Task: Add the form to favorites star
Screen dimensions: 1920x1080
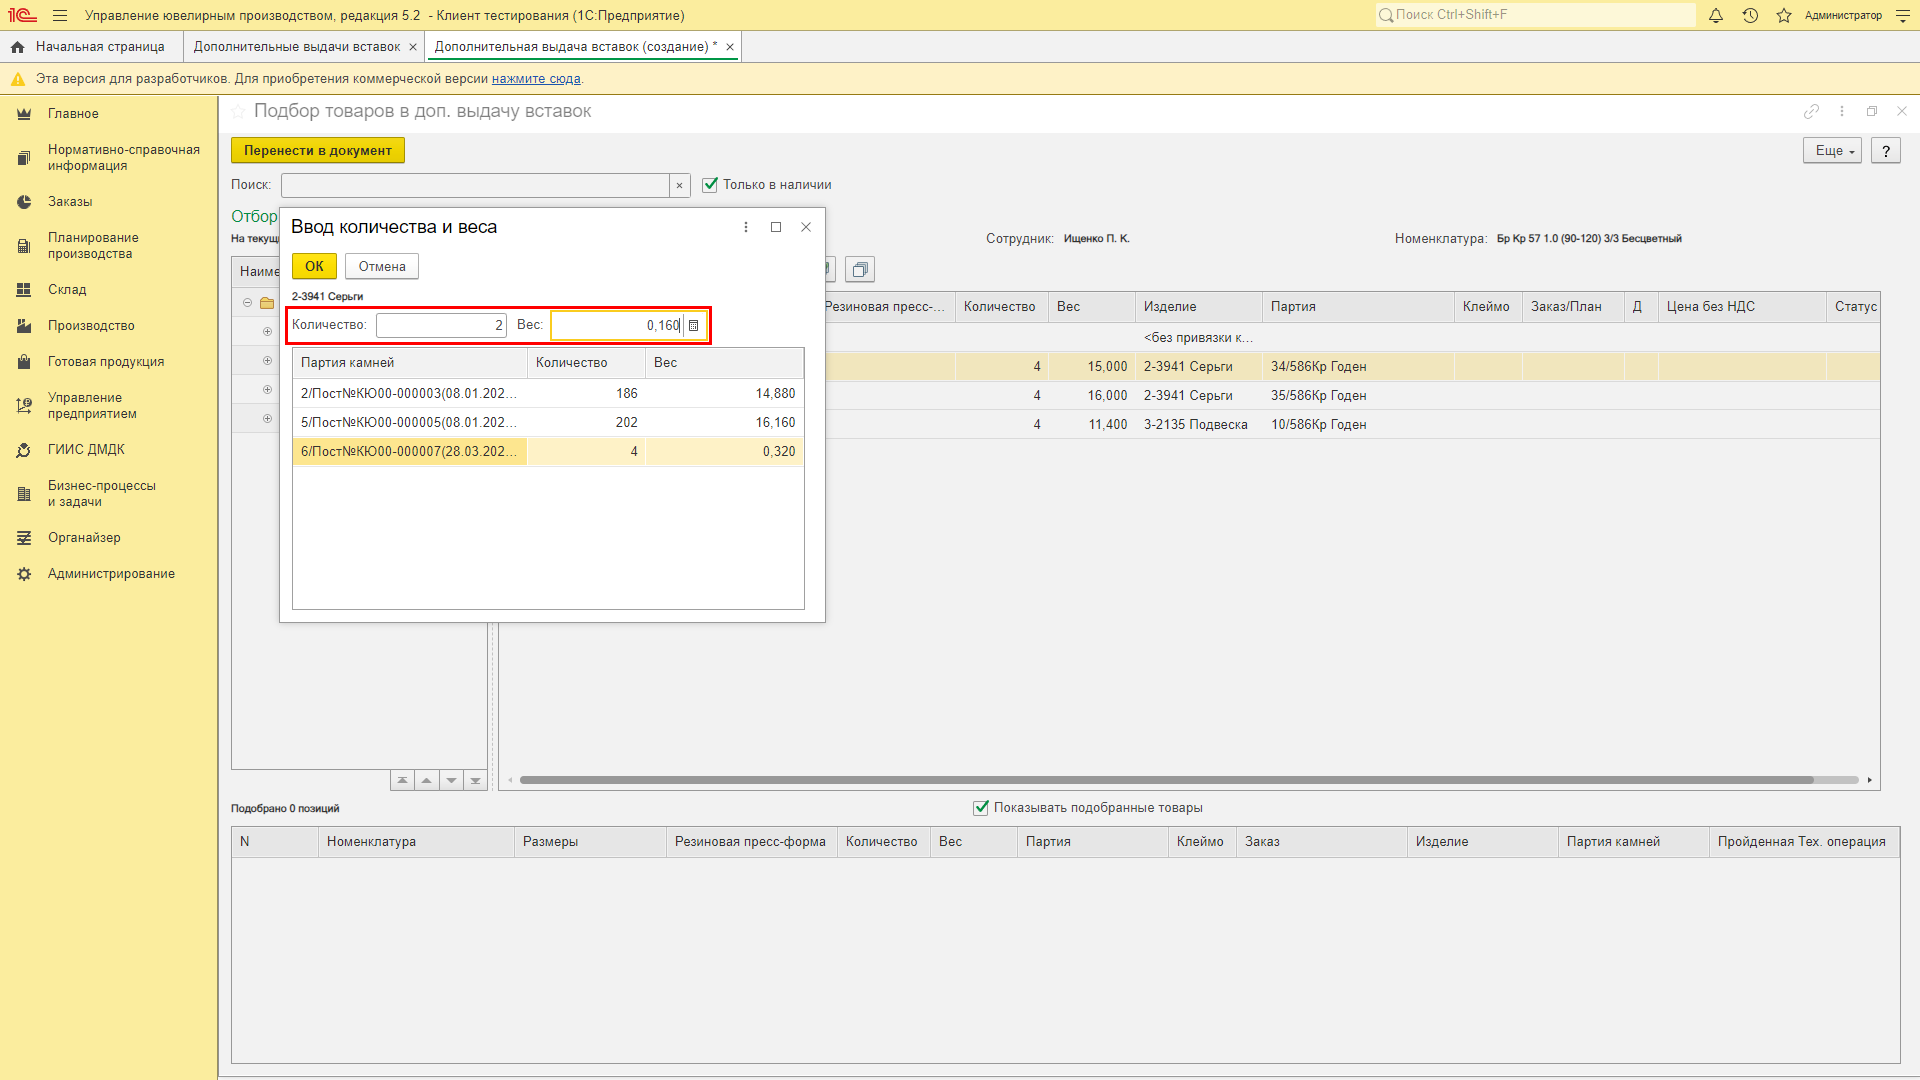Action: coord(238,112)
